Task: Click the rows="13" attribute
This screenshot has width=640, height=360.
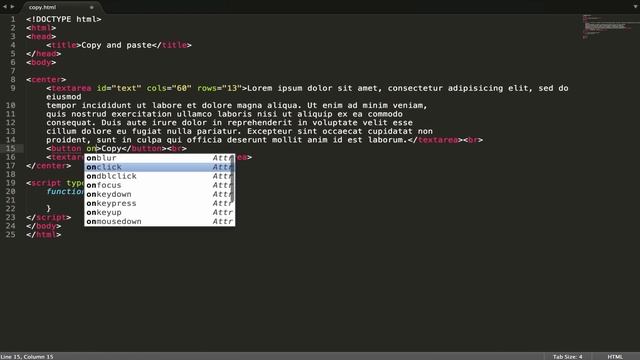Action: pos(220,88)
